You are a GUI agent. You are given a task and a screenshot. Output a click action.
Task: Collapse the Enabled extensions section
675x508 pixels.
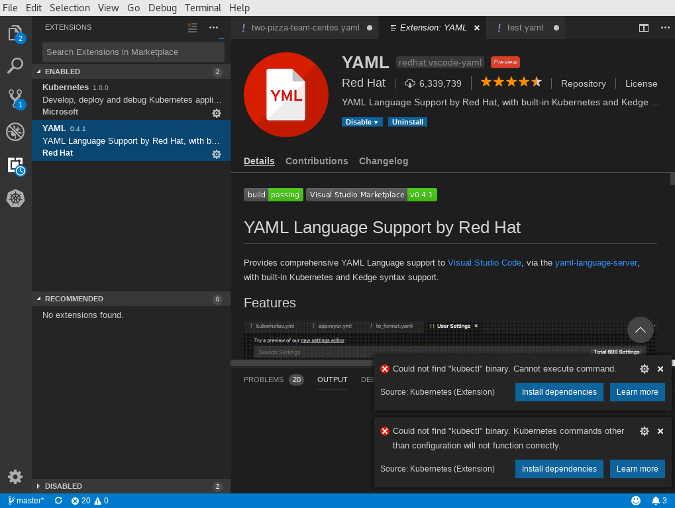click(38, 72)
